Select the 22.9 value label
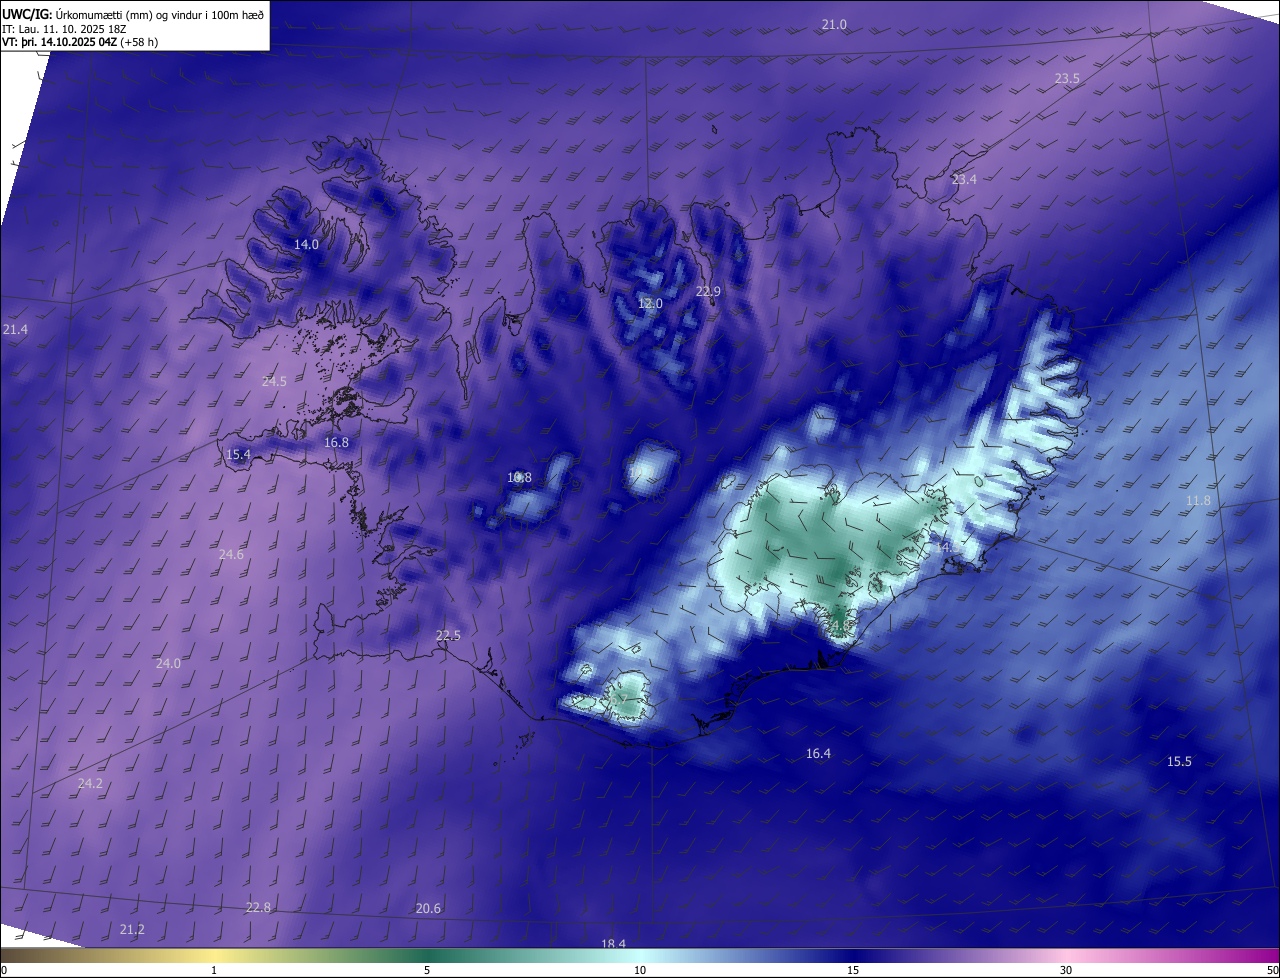Screen dimensions: 1280x978 point(707,291)
